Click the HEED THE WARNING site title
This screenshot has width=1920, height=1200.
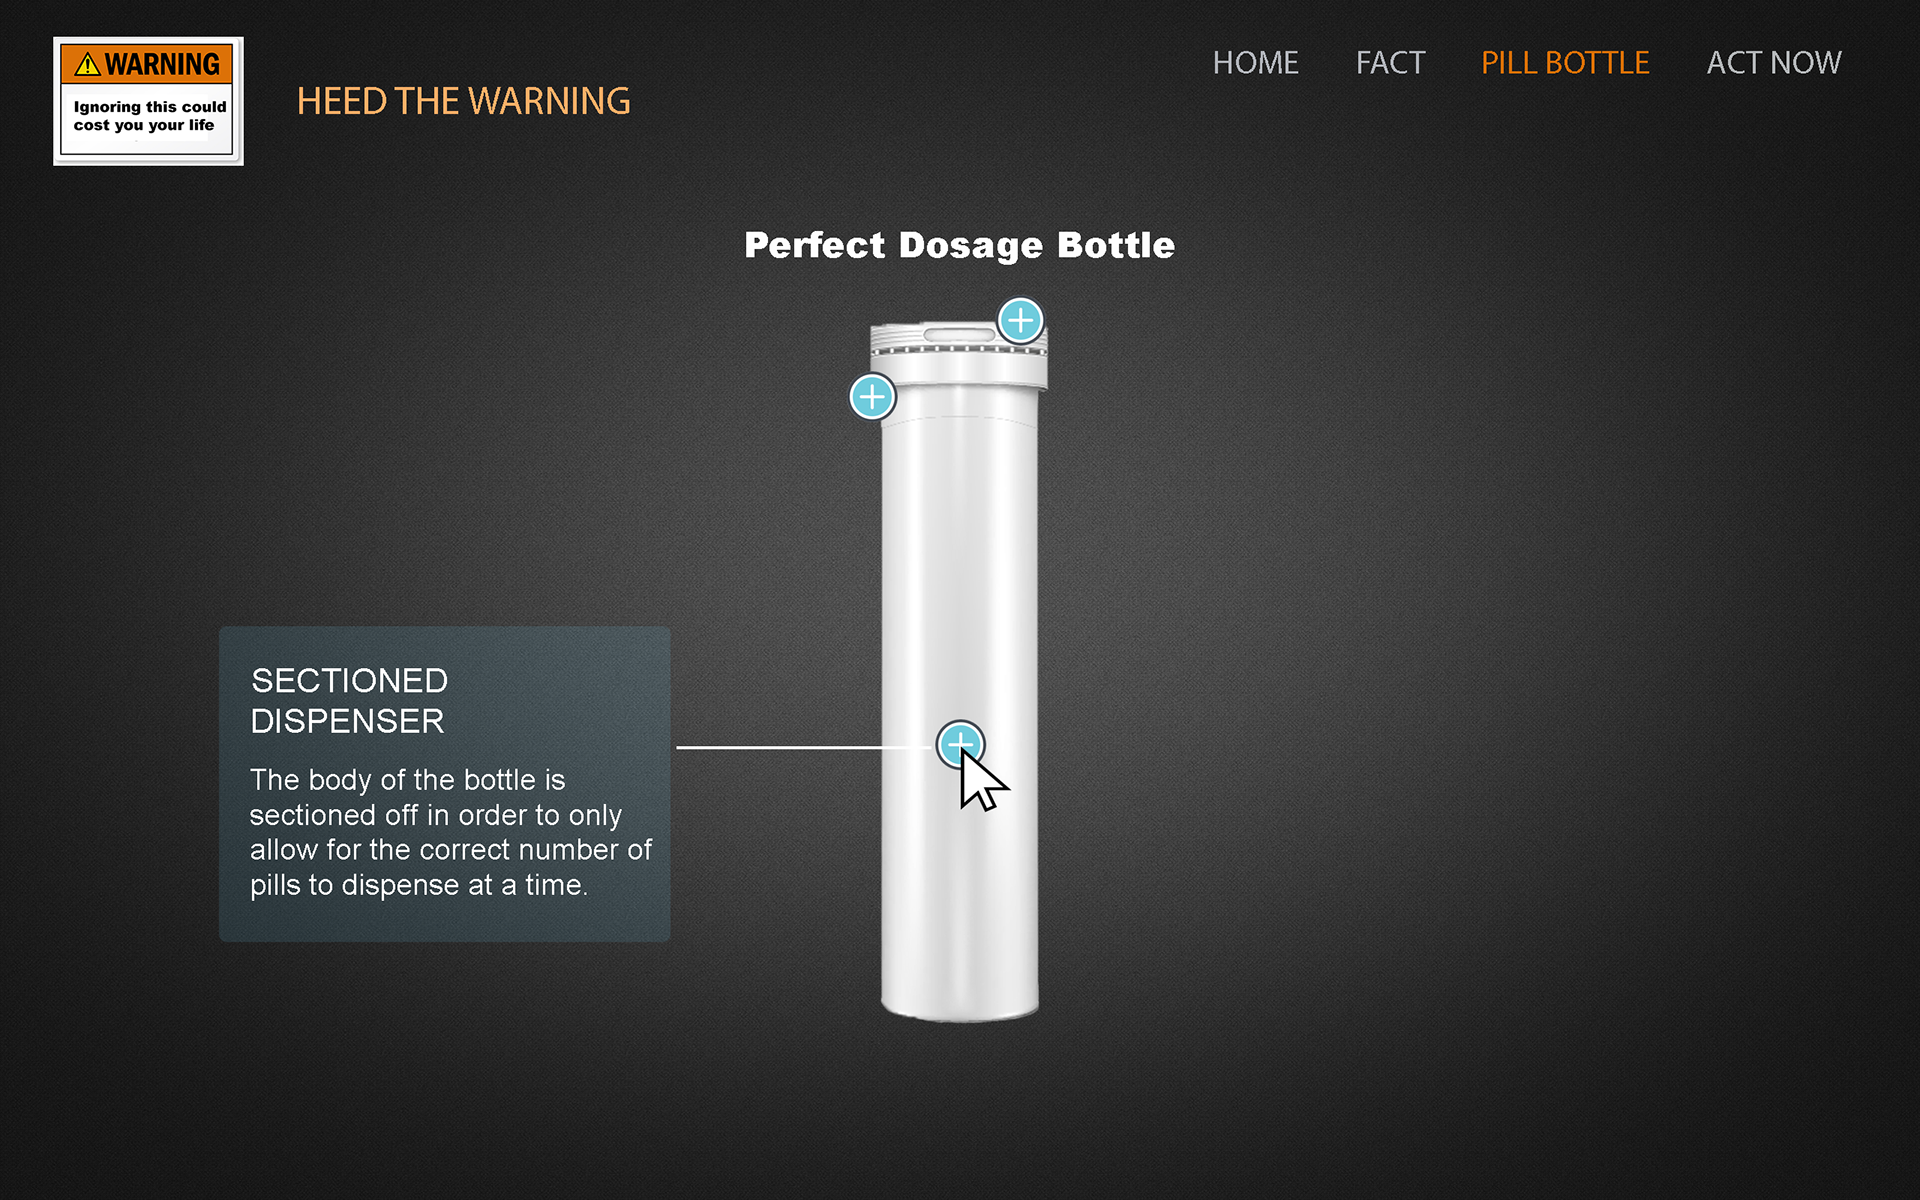(x=464, y=101)
